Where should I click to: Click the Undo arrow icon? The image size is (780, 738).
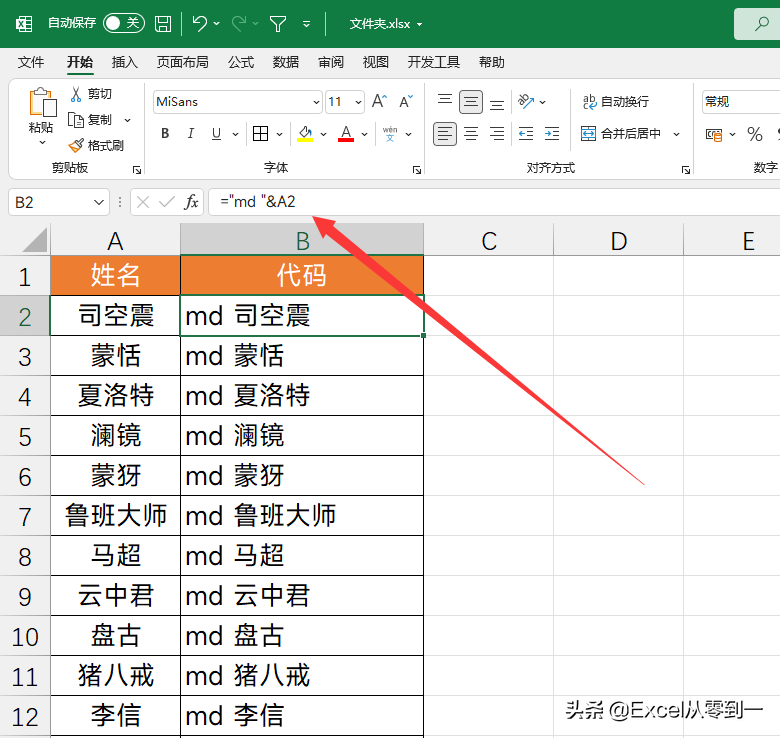199,23
